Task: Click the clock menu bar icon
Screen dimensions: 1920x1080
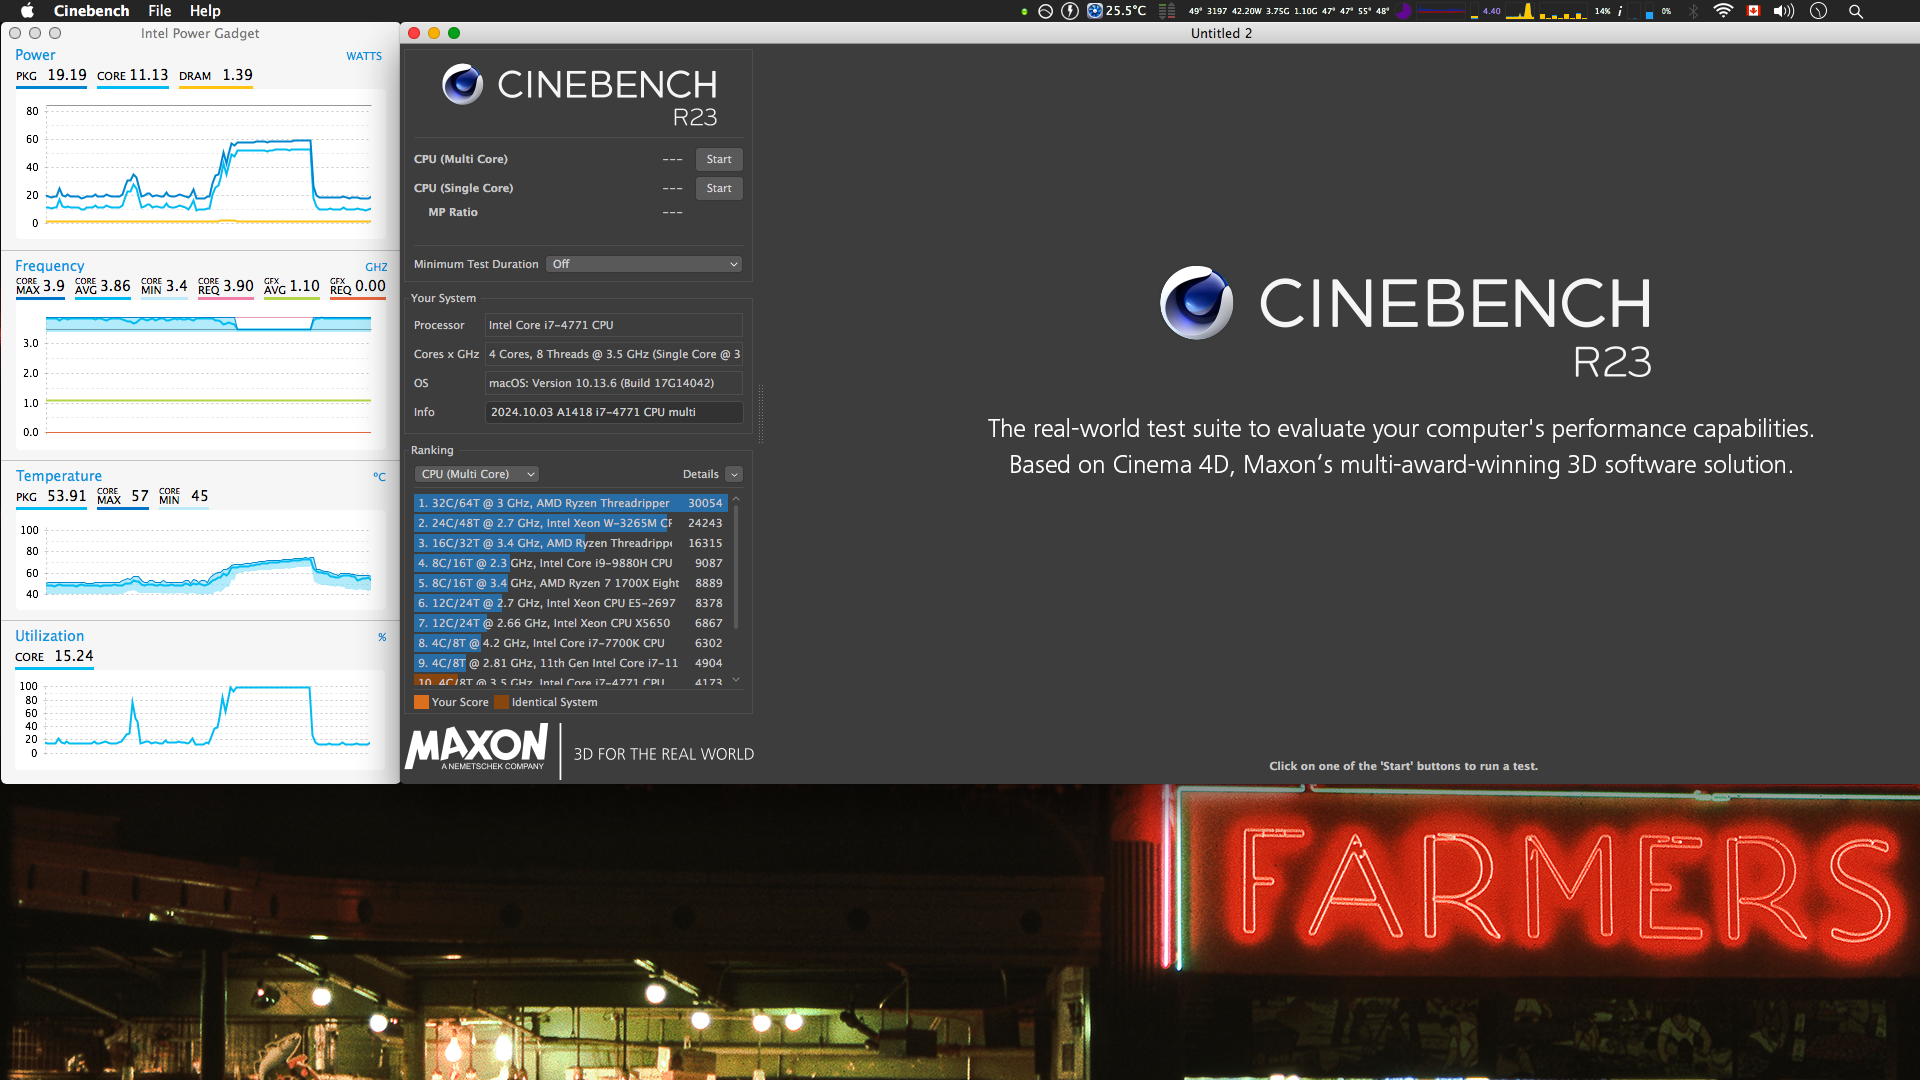Action: (x=1818, y=11)
